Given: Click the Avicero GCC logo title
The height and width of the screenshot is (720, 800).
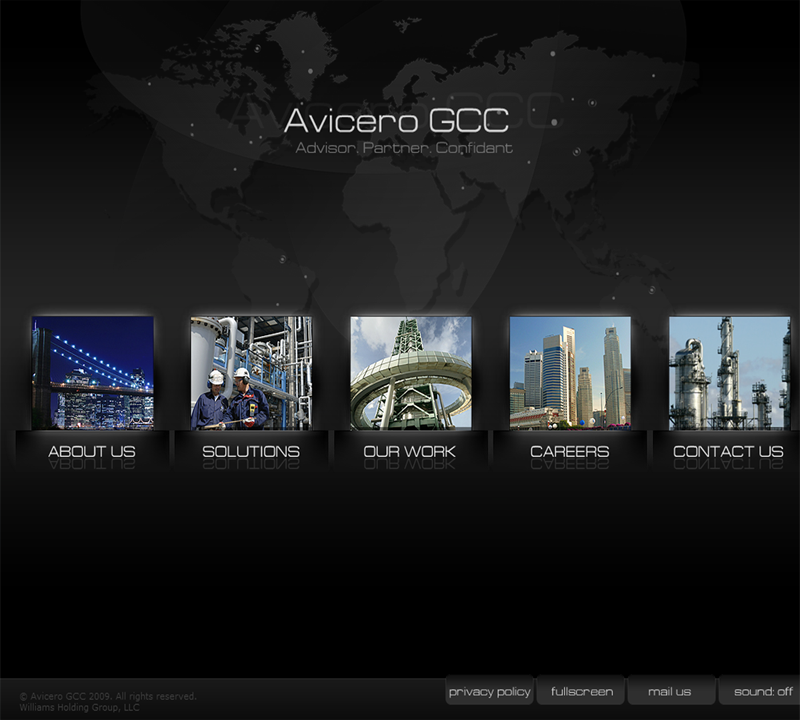Looking at the screenshot, I should tap(396, 120).
